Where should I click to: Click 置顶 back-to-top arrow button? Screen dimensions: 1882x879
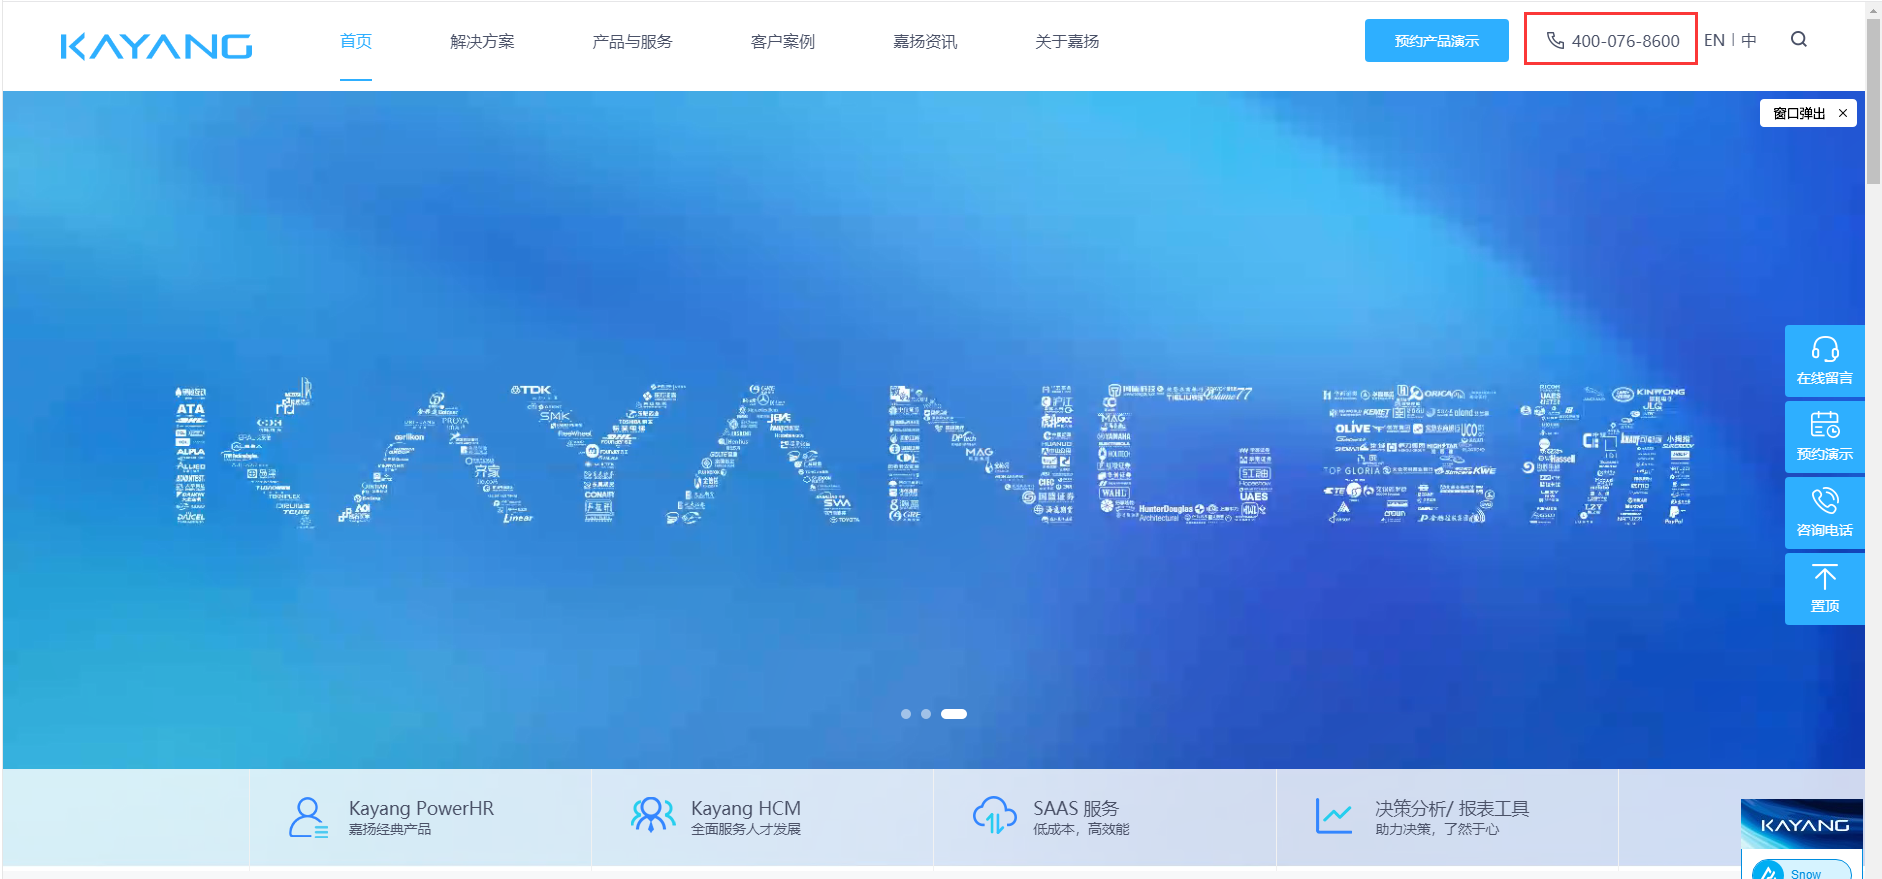click(x=1825, y=589)
